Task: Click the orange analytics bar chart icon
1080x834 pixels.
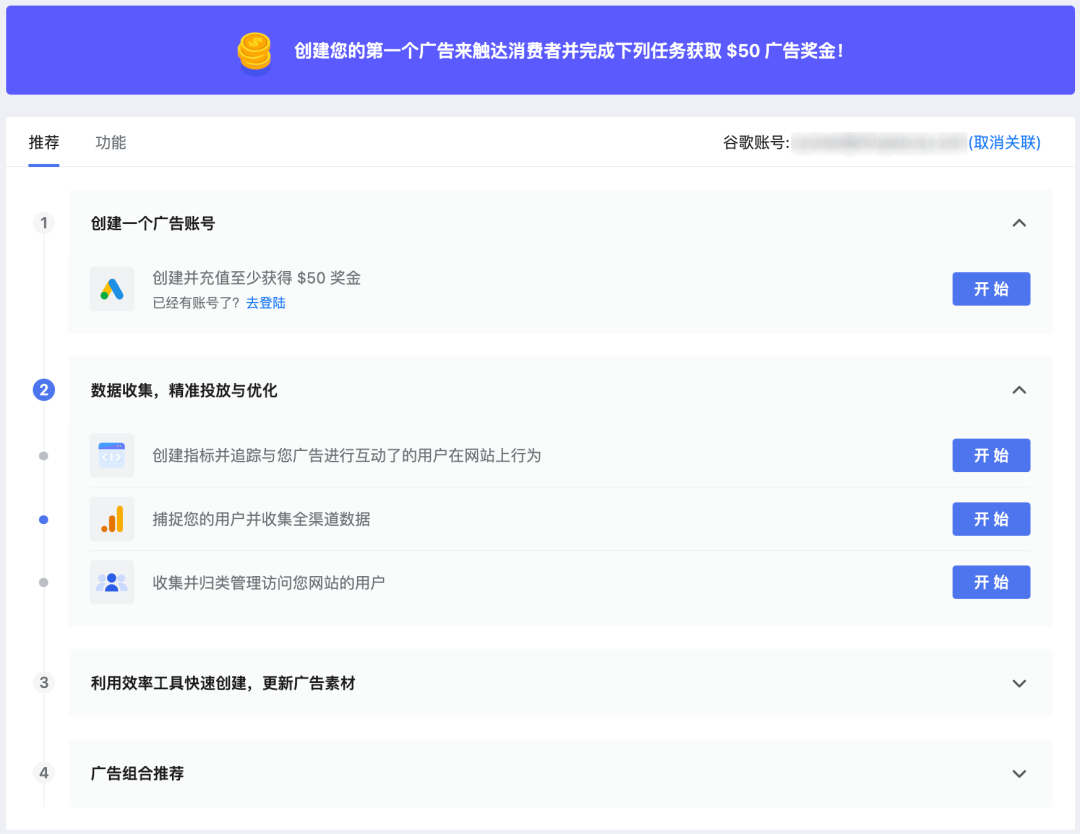Action: (112, 519)
